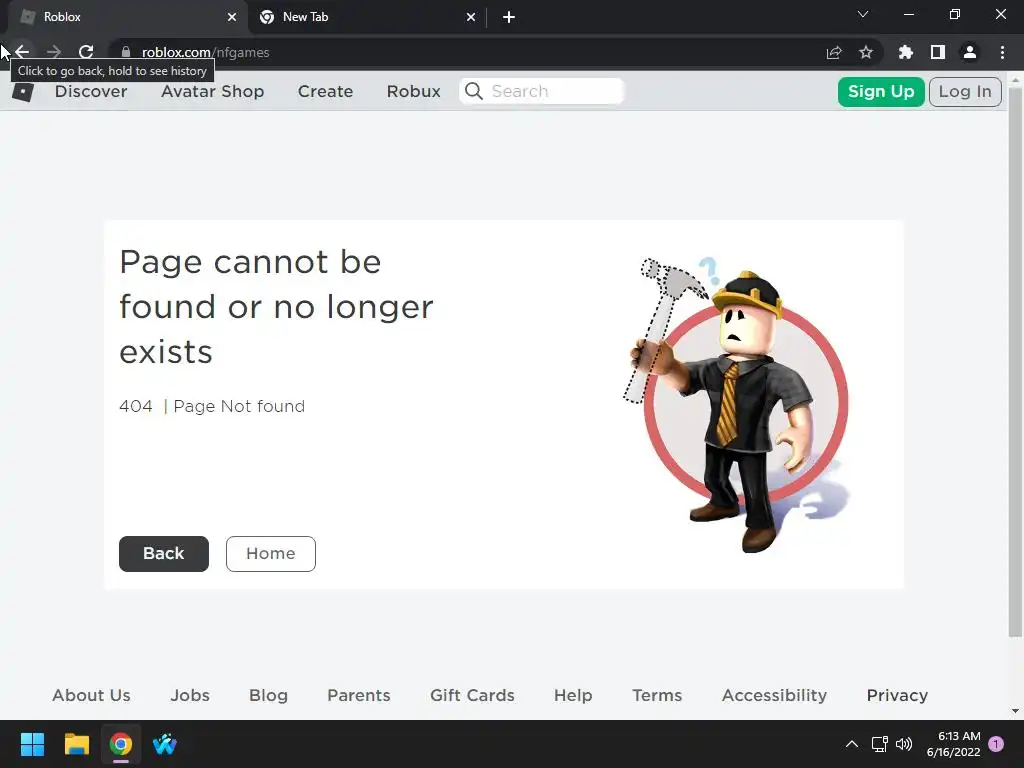Click the green Sign Up button
This screenshot has width=1024, height=768.
[x=881, y=91]
